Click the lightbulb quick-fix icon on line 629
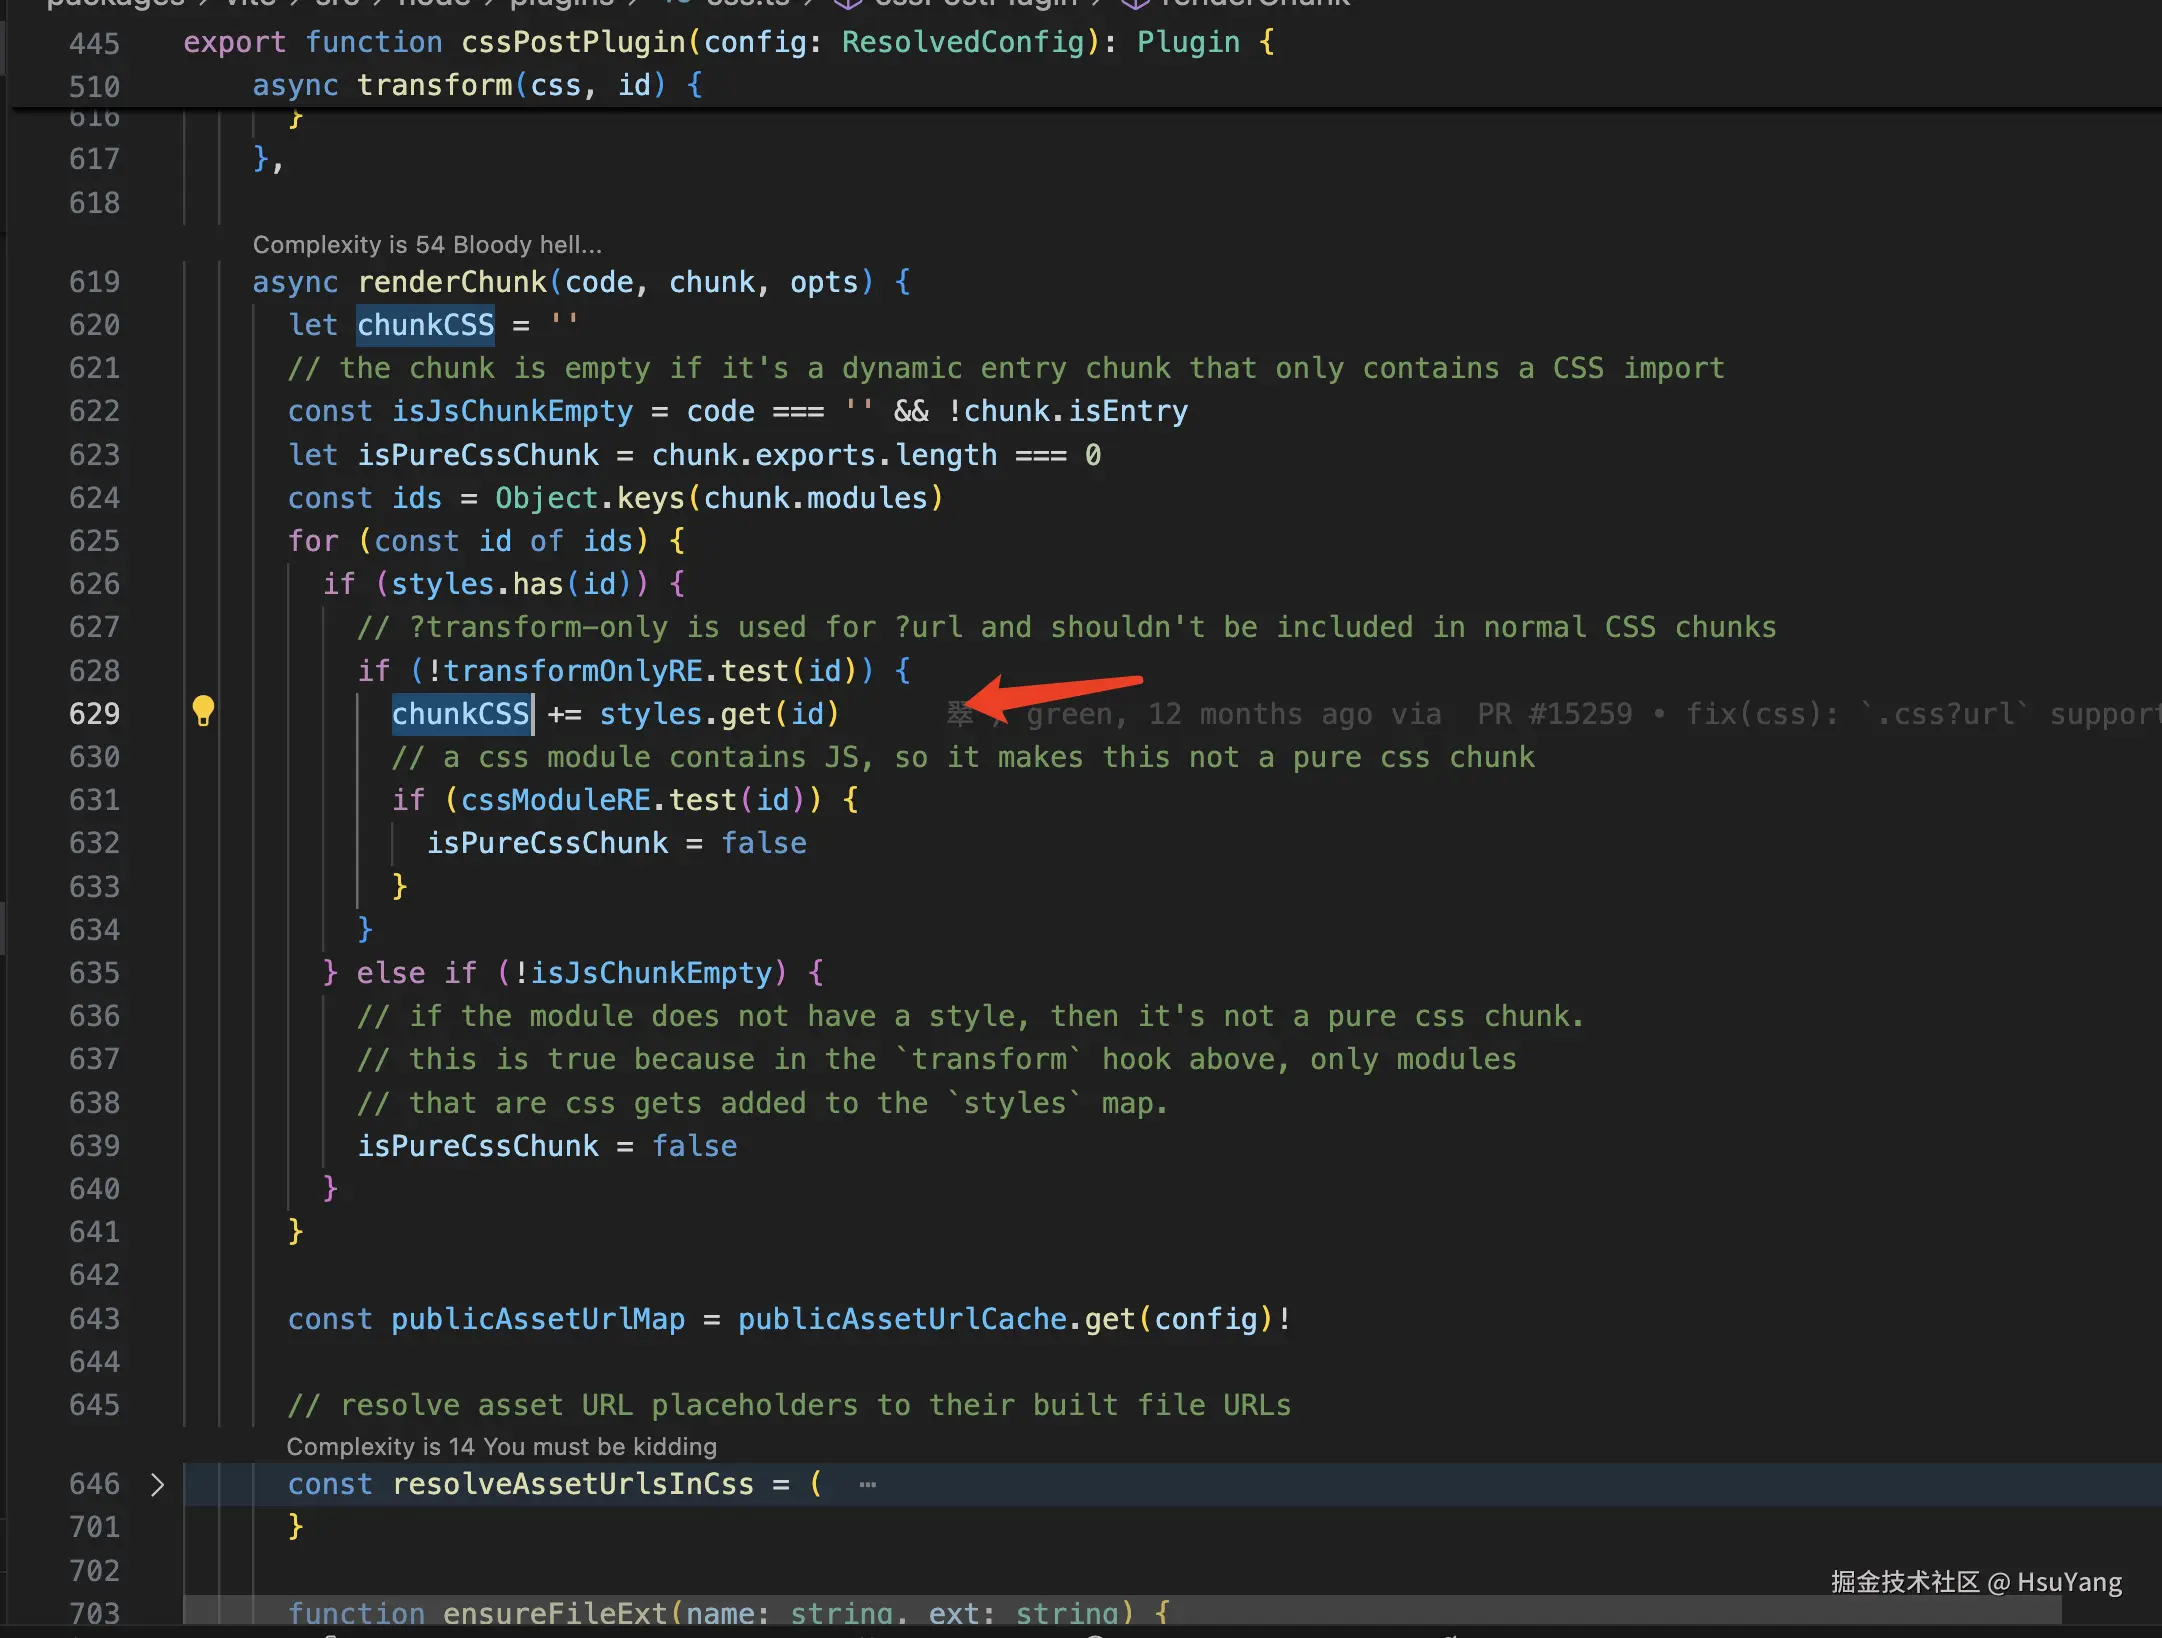The height and width of the screenshot is (1638, 2162). (x=203, y=710)
